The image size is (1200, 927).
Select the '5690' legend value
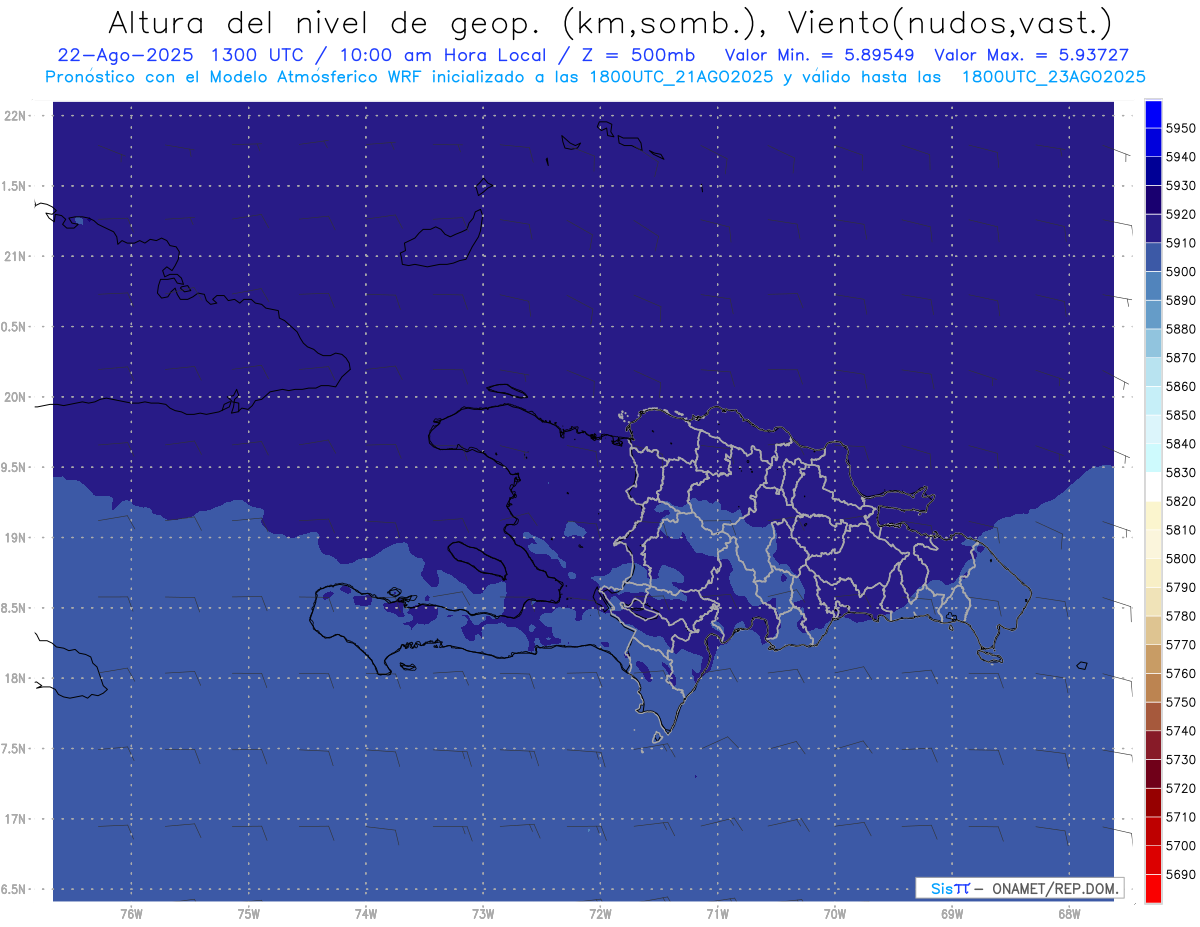[x=1181, y=874]
